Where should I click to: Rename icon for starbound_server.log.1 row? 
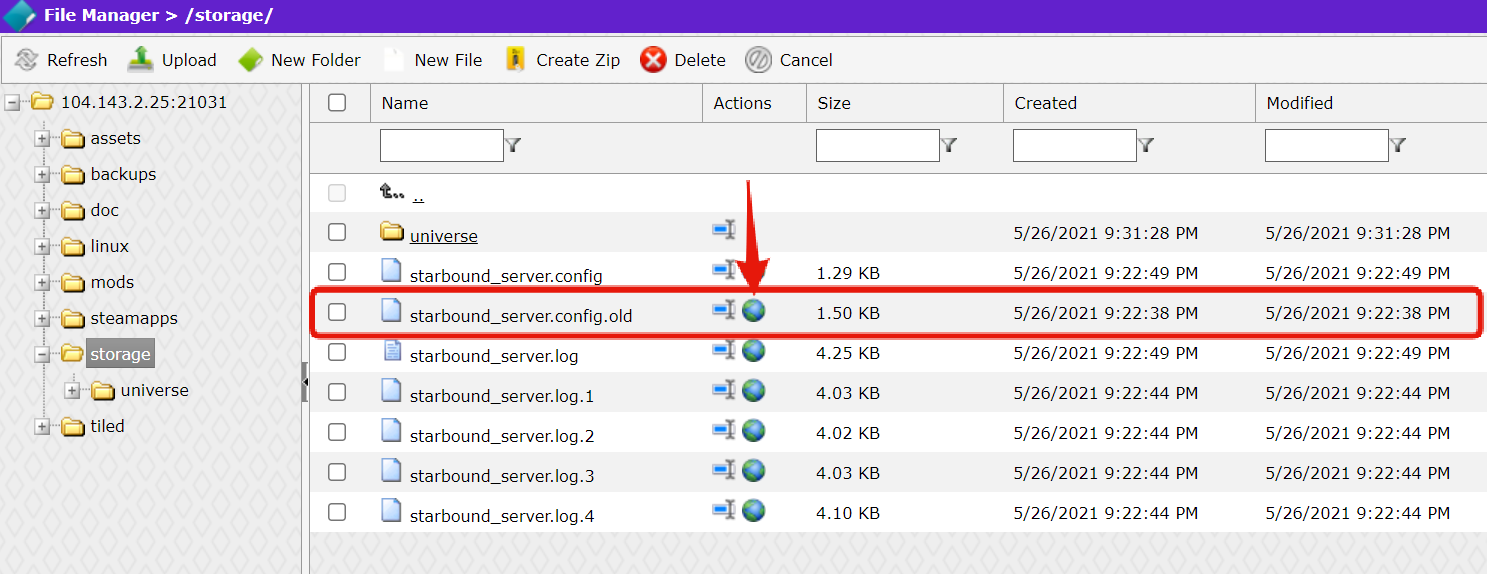[x=723, y=390]
